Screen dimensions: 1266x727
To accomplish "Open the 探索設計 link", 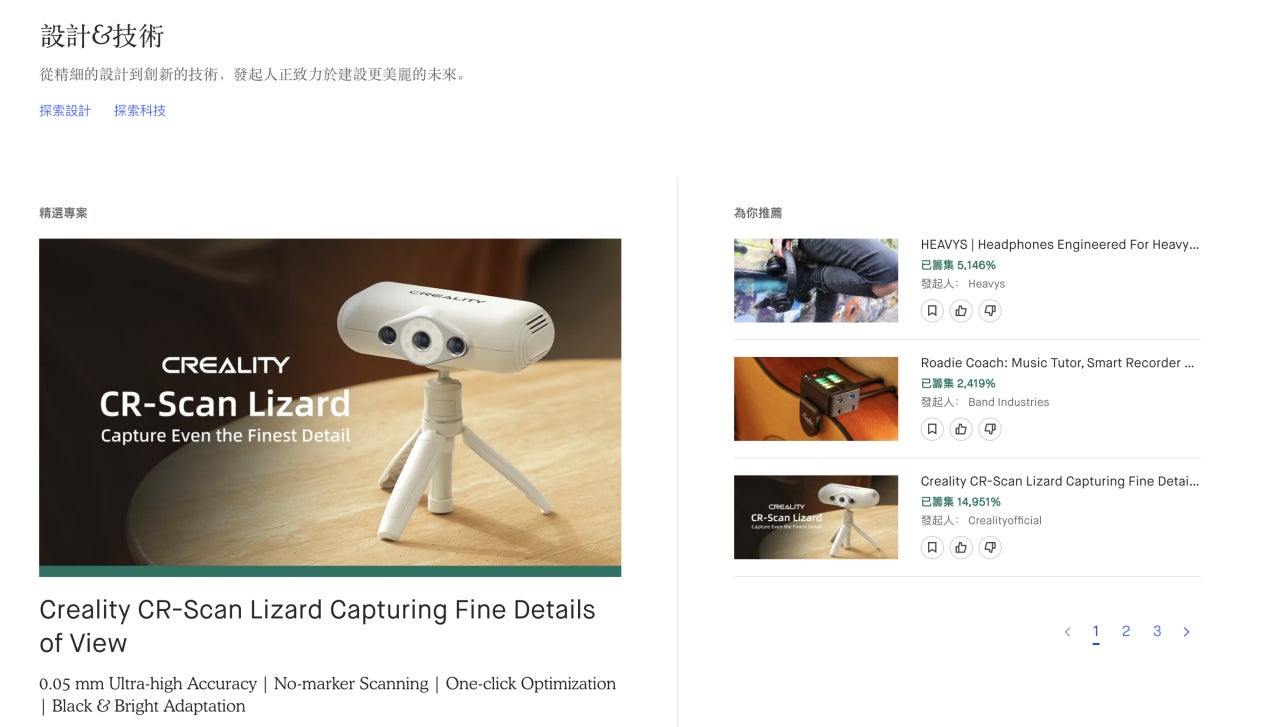I will pyautogui.click(x=65, y=111).
